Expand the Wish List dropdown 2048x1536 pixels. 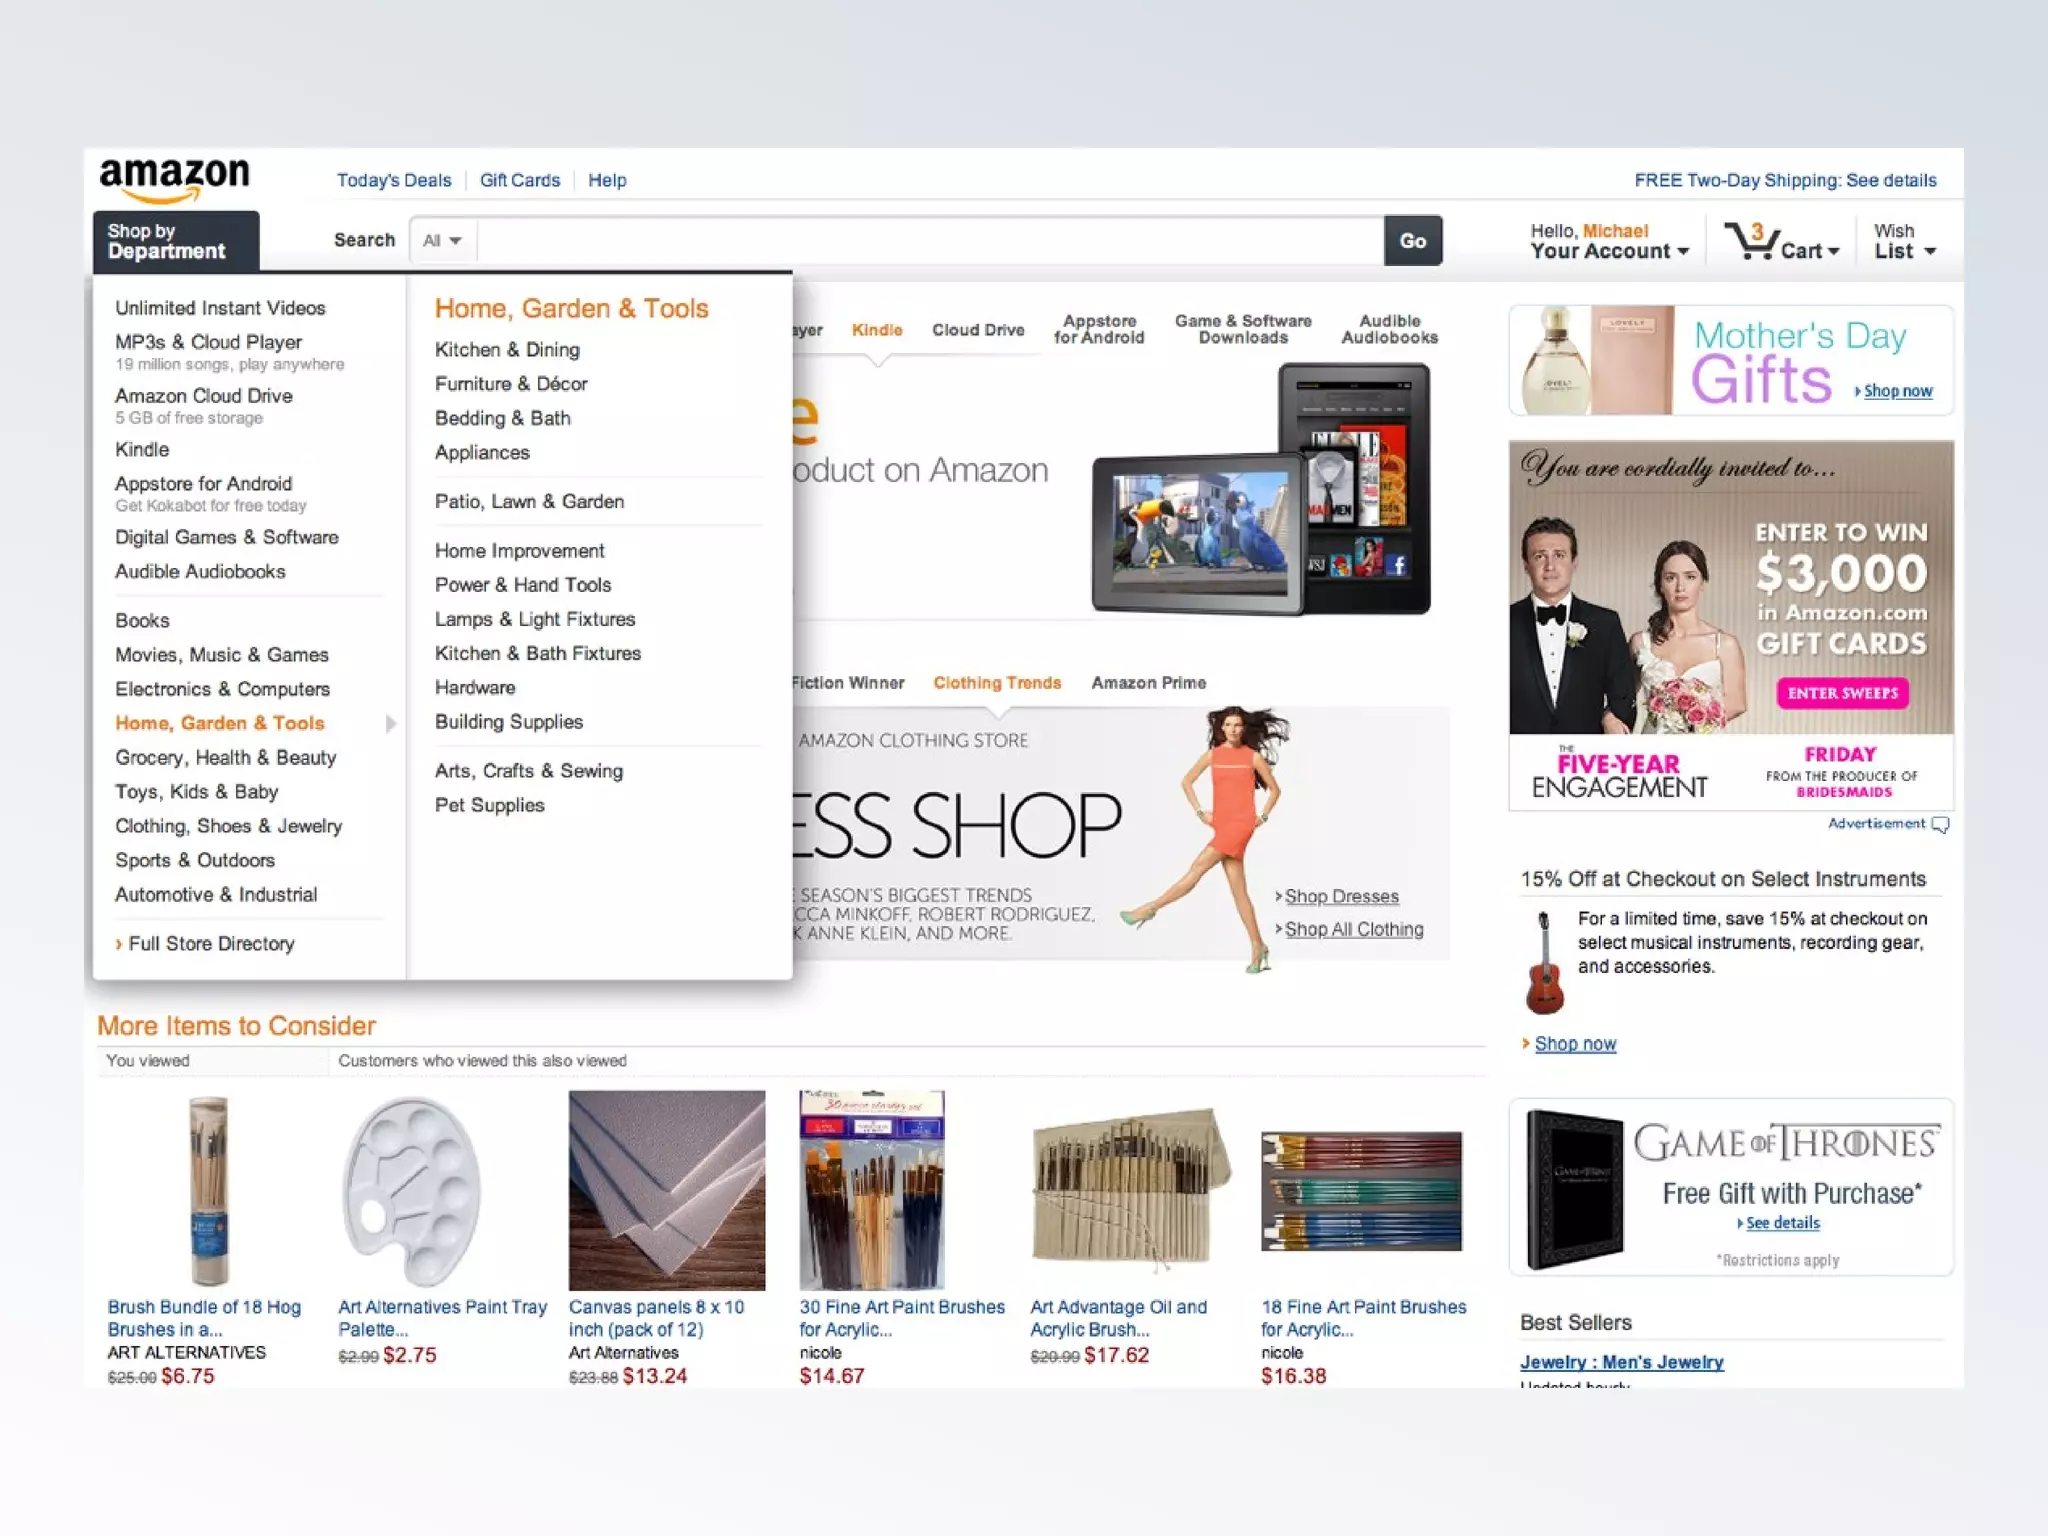click(x=1904, y=241)
